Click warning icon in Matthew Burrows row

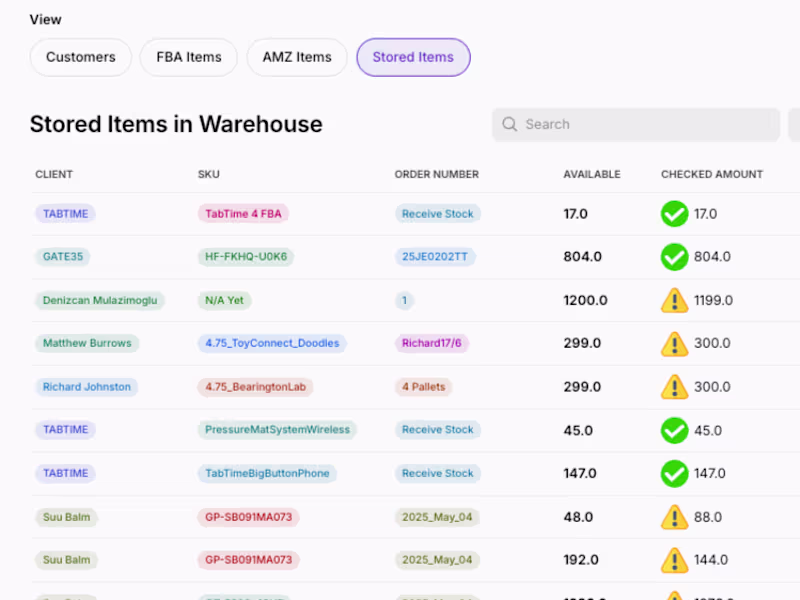click(675, 344)
